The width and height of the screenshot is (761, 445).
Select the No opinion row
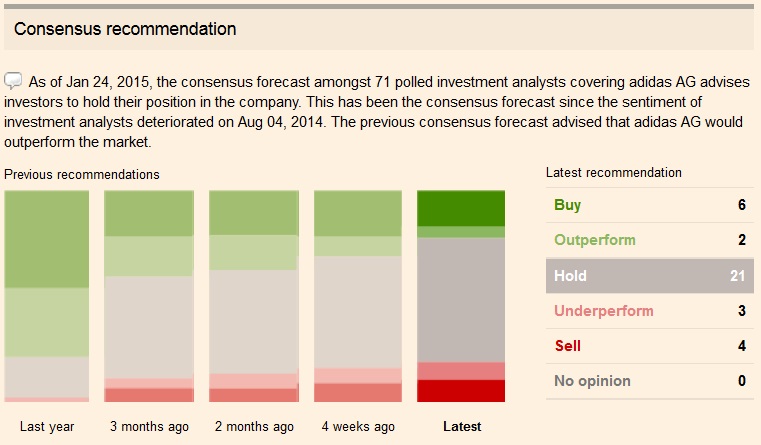[x=650, y=381]
